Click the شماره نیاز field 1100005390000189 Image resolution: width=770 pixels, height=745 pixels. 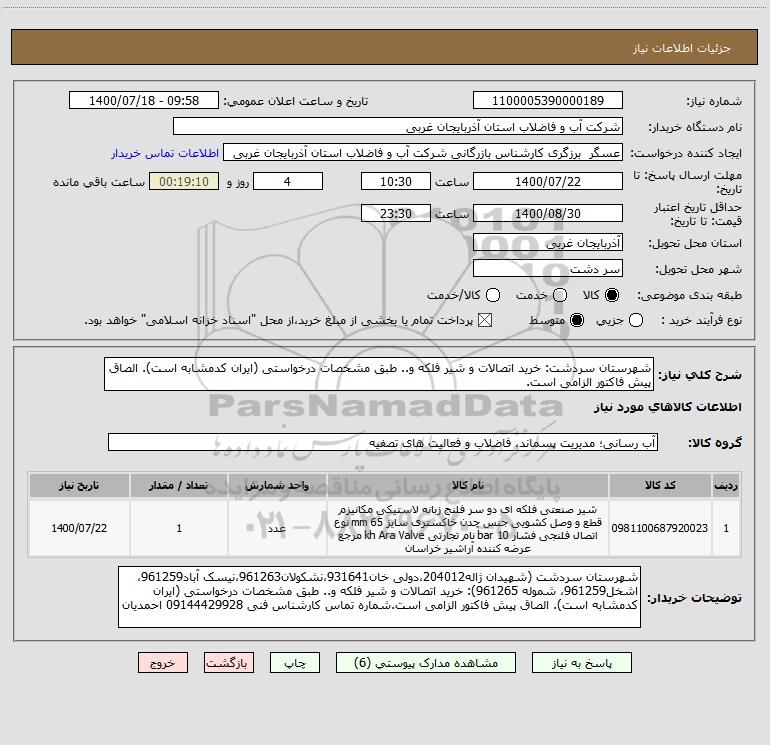pyautogui.click(x=548, y=101)
